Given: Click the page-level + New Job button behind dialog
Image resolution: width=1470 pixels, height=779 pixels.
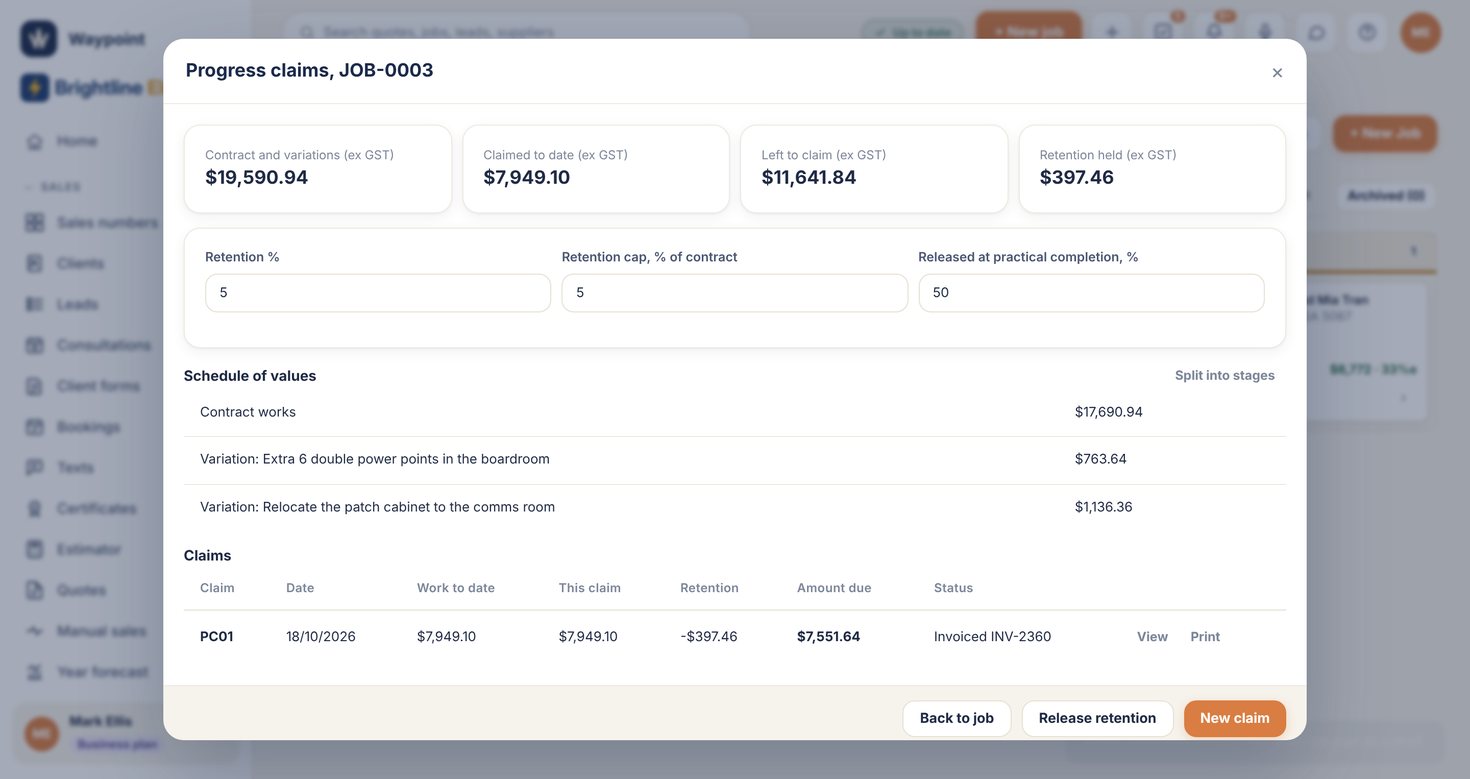Looking at the screenshot, I should click(x=1385, y=133).
